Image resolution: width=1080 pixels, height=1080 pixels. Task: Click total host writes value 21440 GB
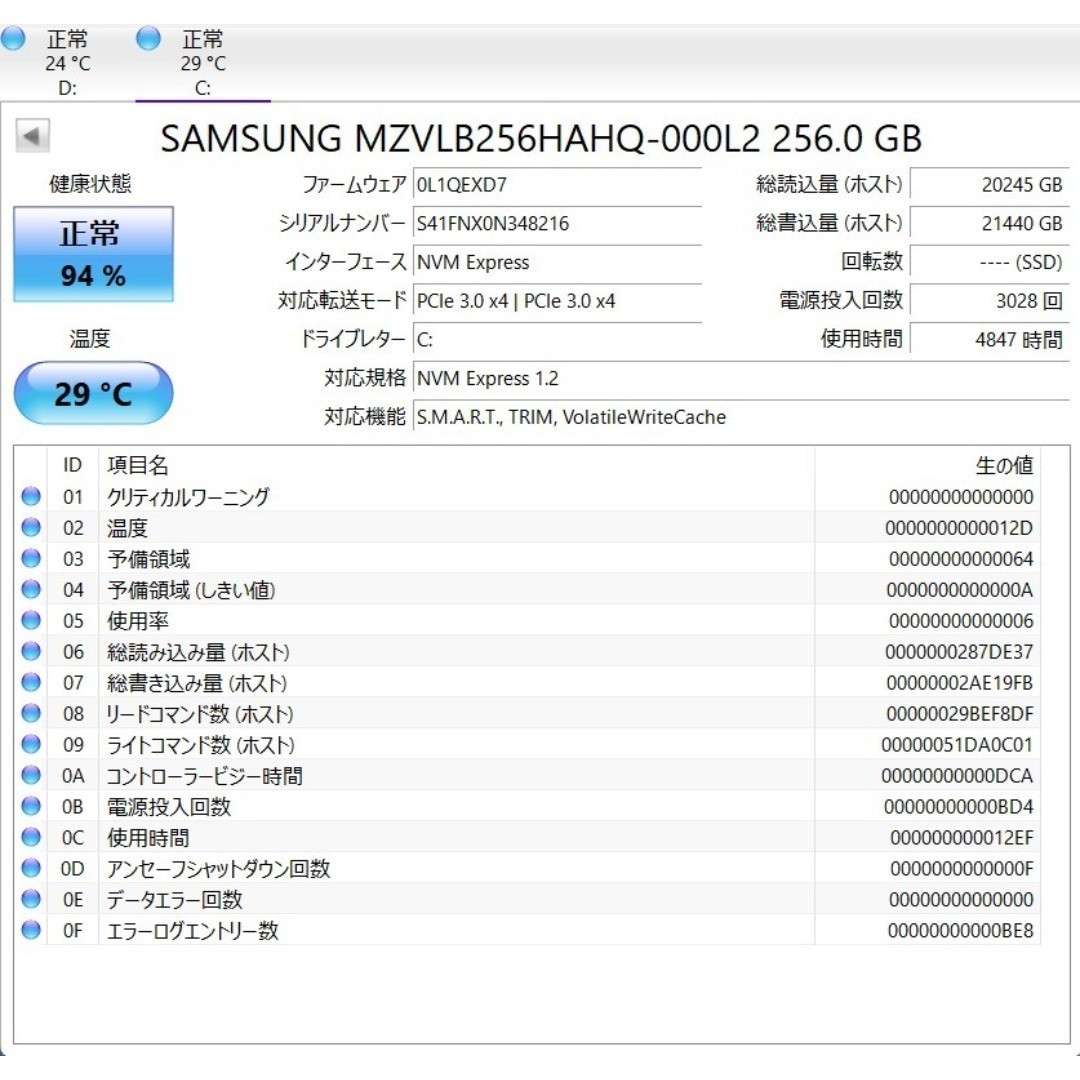[x=990, y=223]
